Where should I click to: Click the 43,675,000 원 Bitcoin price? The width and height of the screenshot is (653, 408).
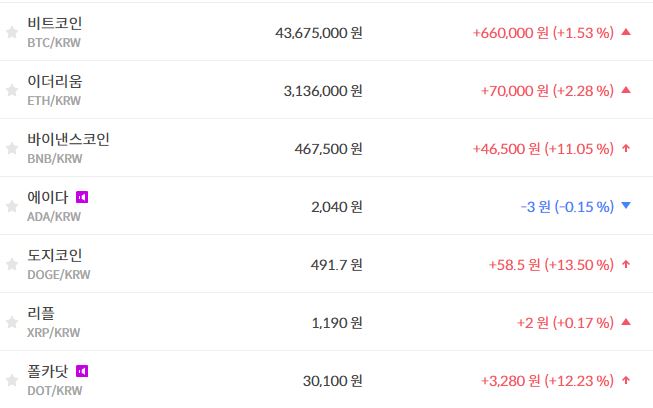coord(318,33)
